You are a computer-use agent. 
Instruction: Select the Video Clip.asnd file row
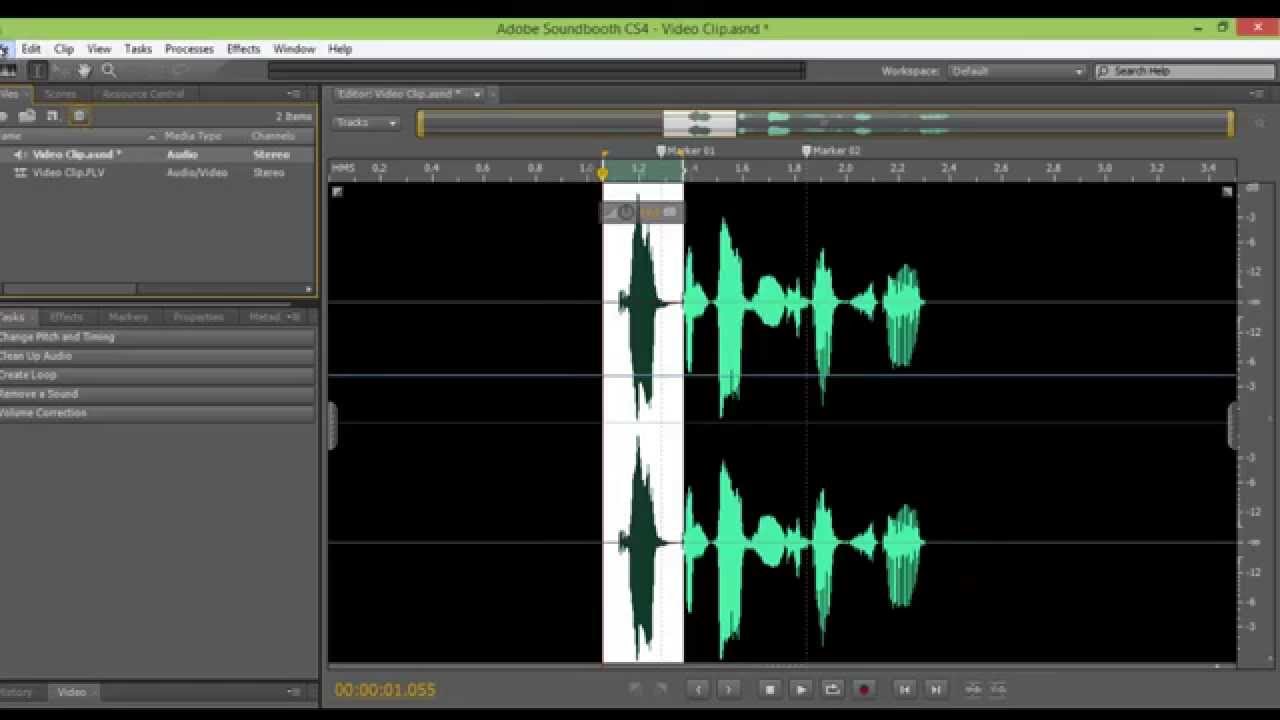click(x=158, y=155)
